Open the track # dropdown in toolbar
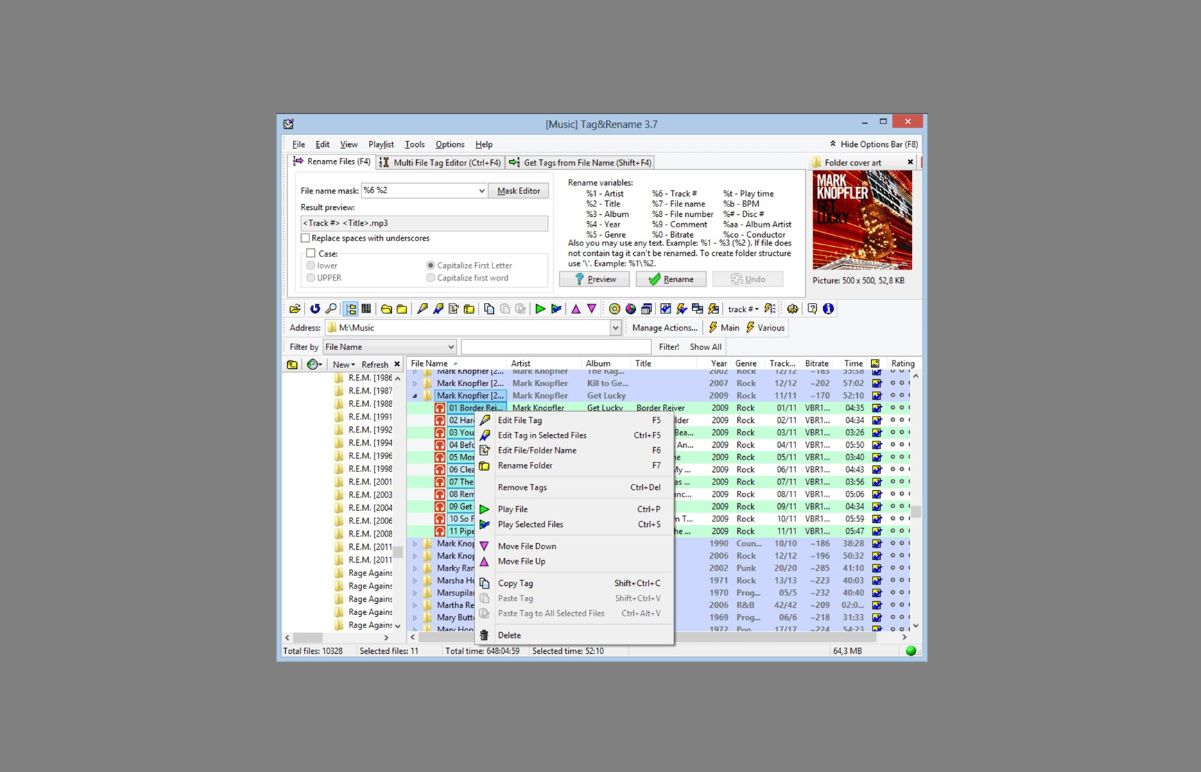Viewport: 1201px width, 772px height. point(743,309)
